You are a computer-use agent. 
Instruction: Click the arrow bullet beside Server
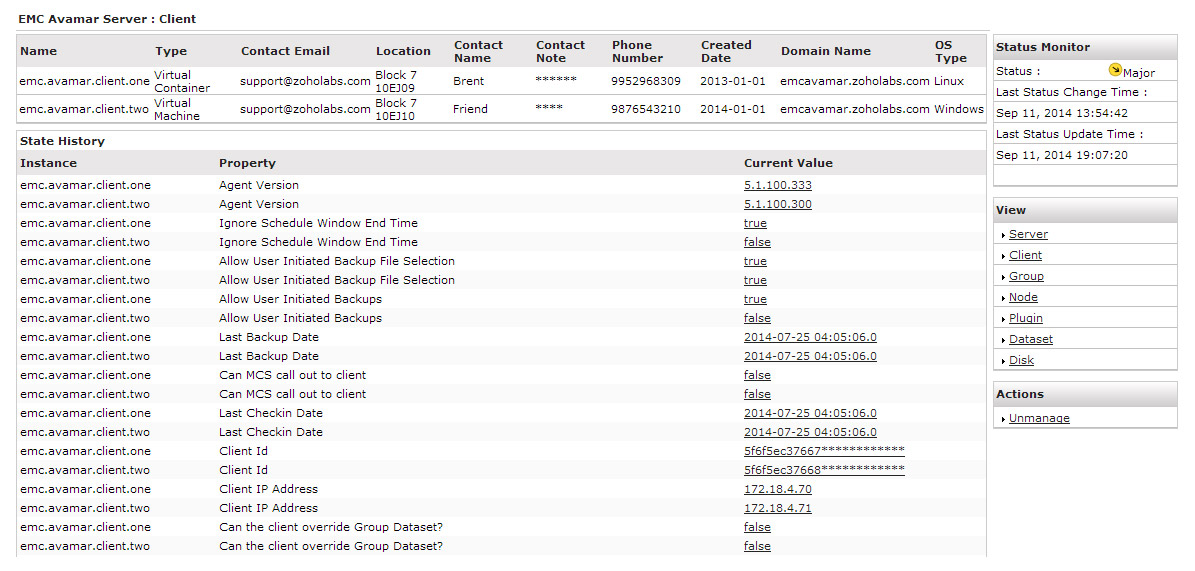click(x=1003, y=235)
